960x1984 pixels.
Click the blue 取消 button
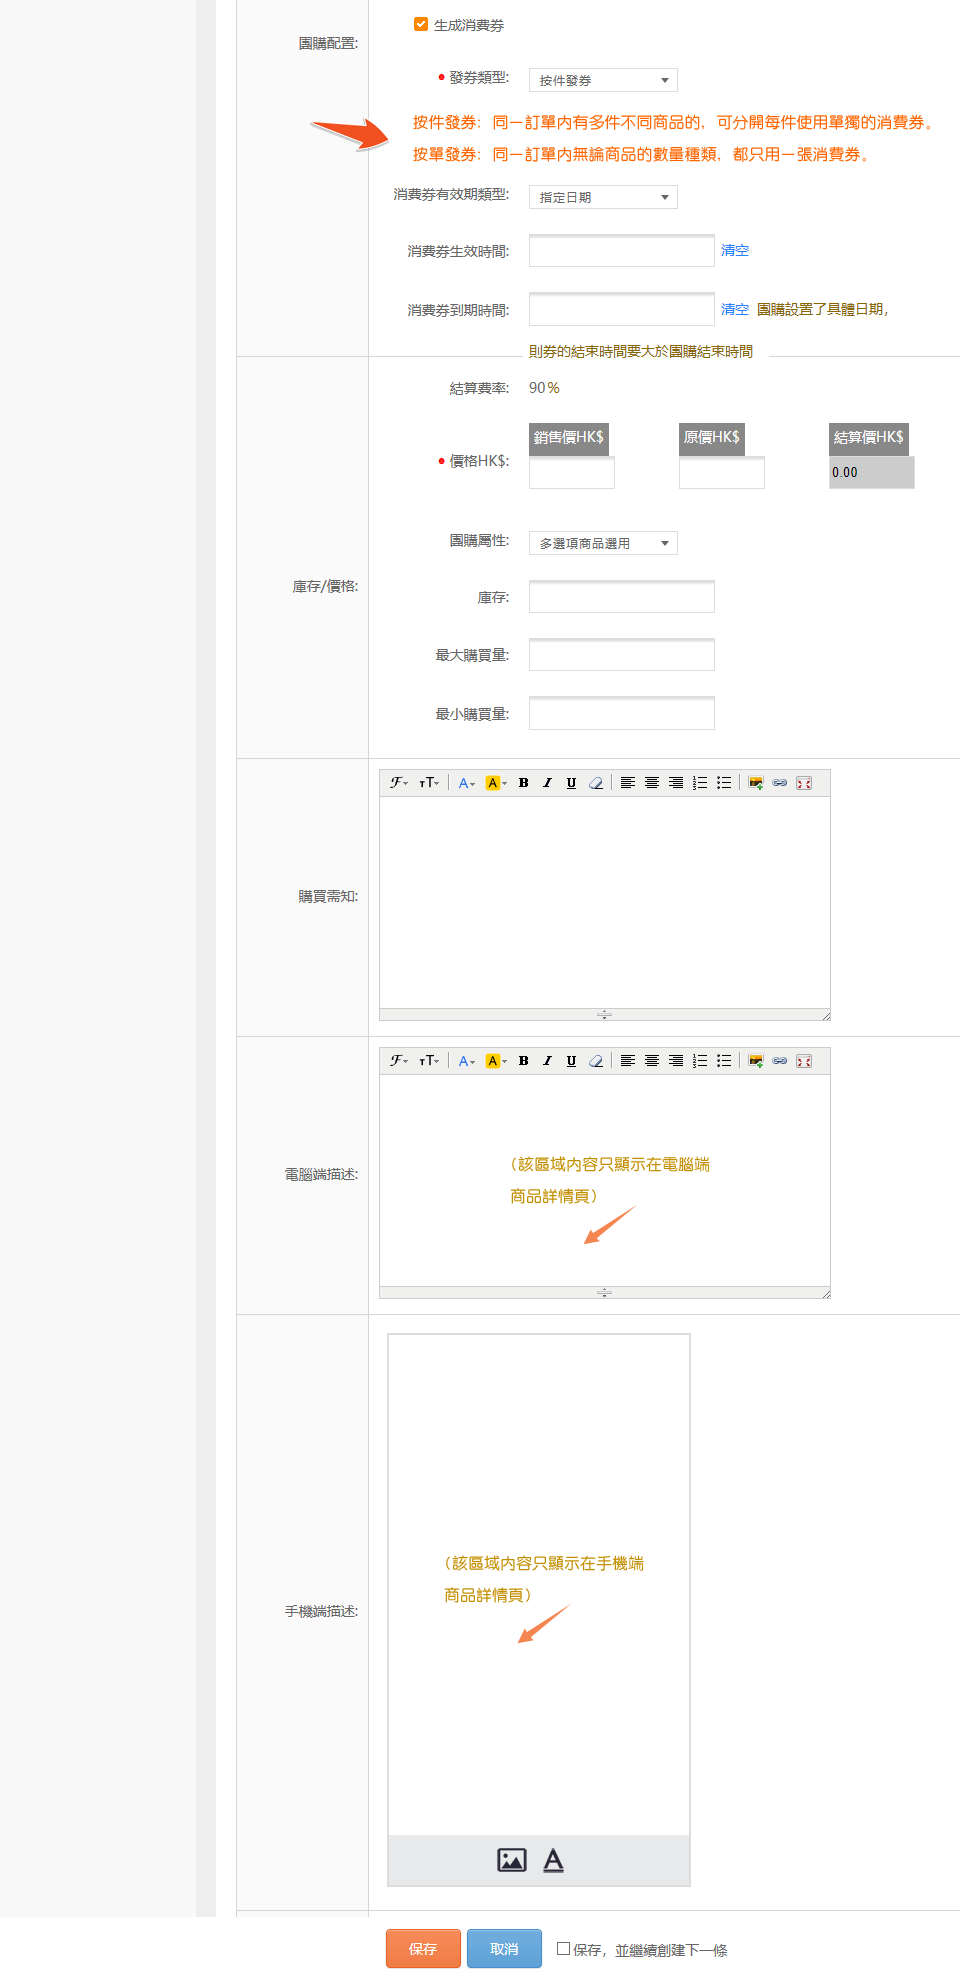pyautogui.click(x=504, y=1948)
